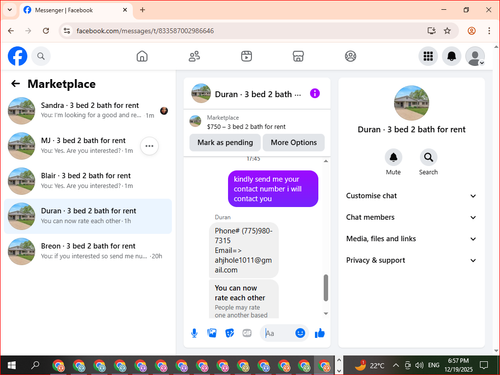Reload the page with the refresh icon
This screenshot has height=375, width=500.
[x=46, y=31]
